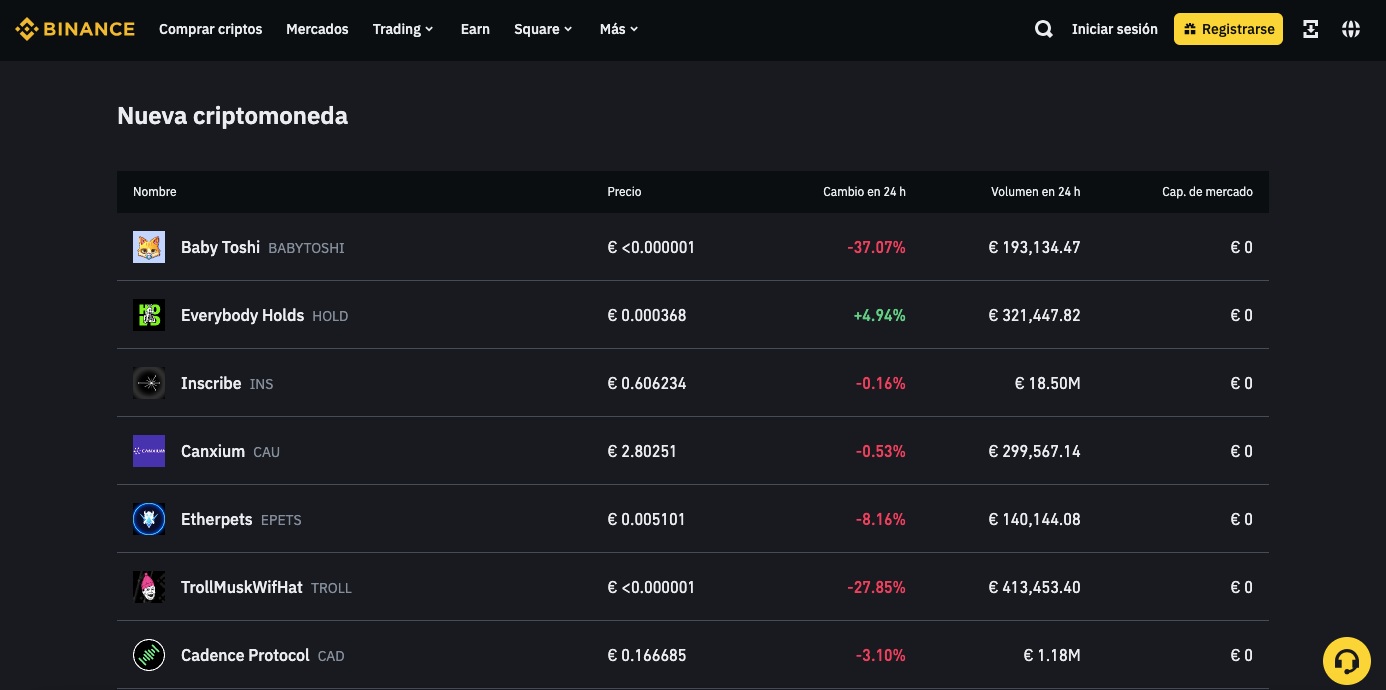Sort by Precio column header
Image resolution: width=1386 pixels, height=690 pixels.
[x=624, y=191]
